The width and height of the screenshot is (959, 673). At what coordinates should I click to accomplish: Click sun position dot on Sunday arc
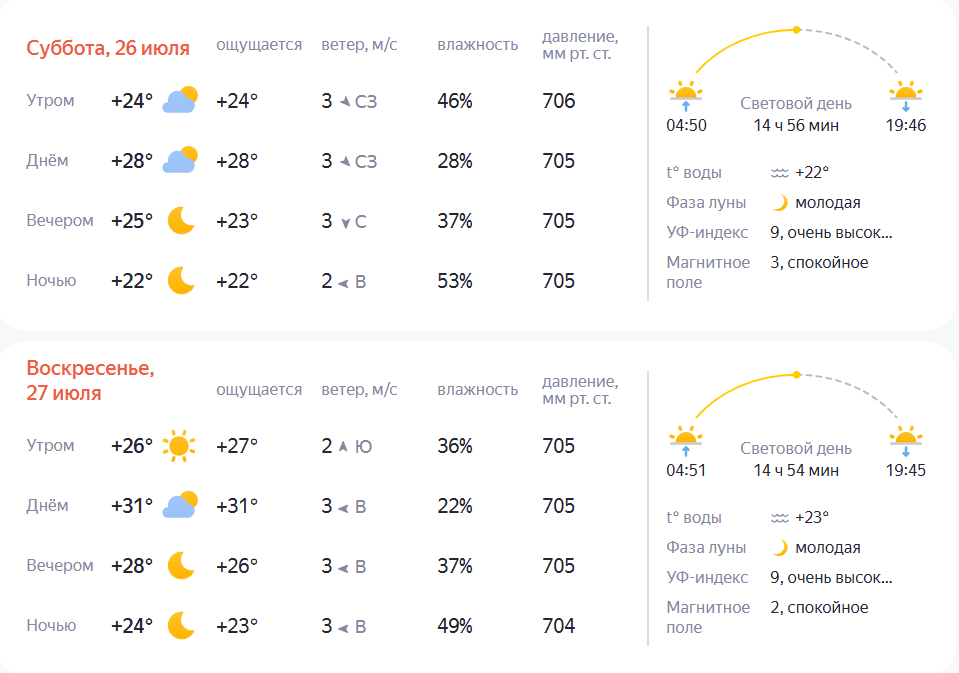pyautogui.click(x=796, y=374)
